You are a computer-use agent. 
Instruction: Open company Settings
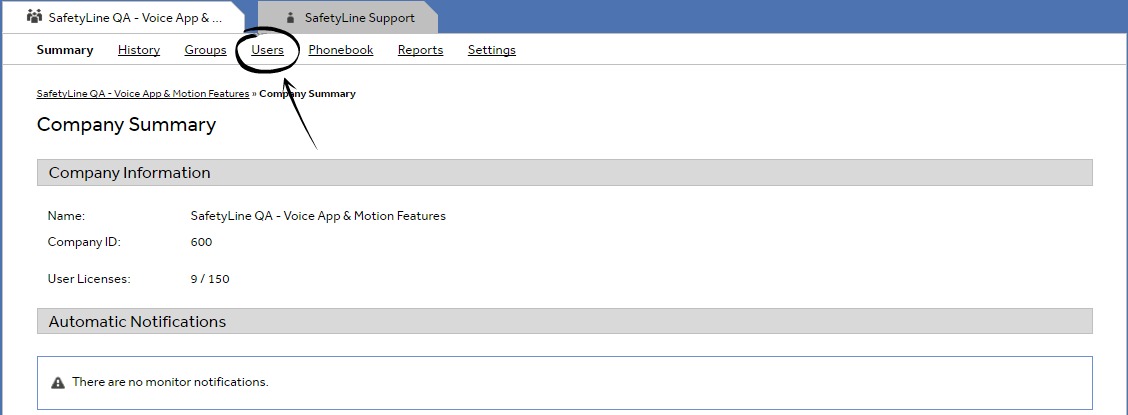[x=492, y=50]
